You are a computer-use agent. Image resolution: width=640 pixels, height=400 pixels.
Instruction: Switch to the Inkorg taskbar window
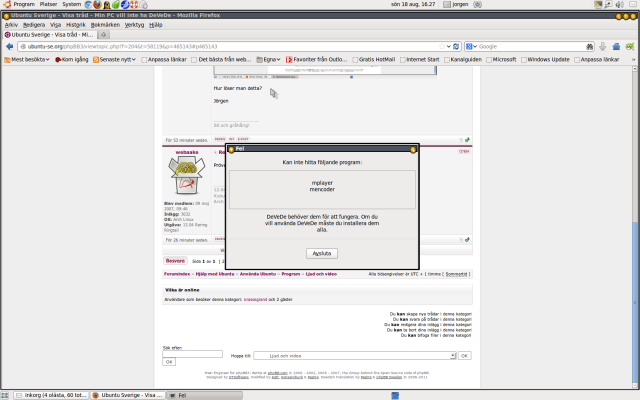click(x=51, y=395)
